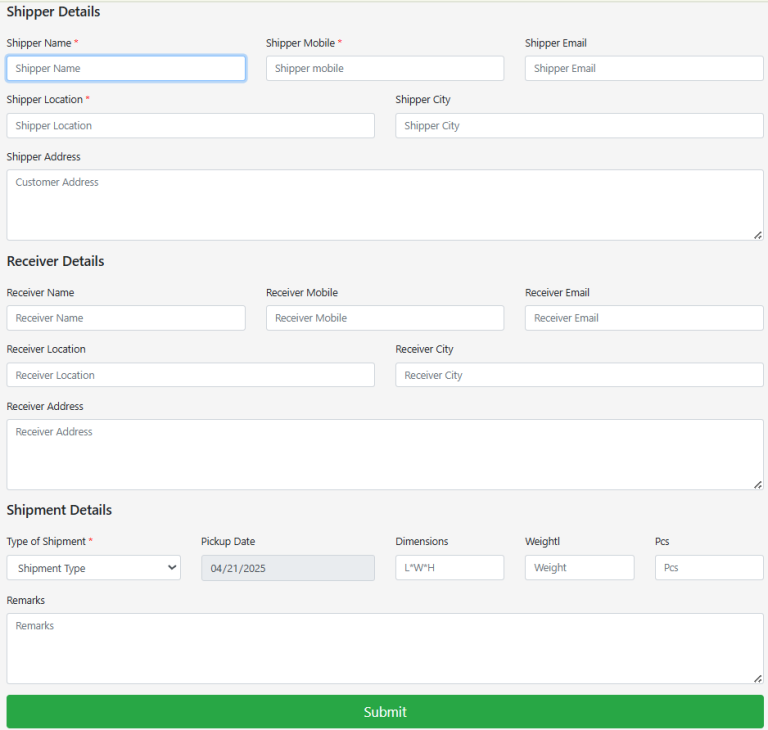Click into Shipper Location field
Image resolution: width=768 pixels, height=730 pixels.
[x=191, y=125]
